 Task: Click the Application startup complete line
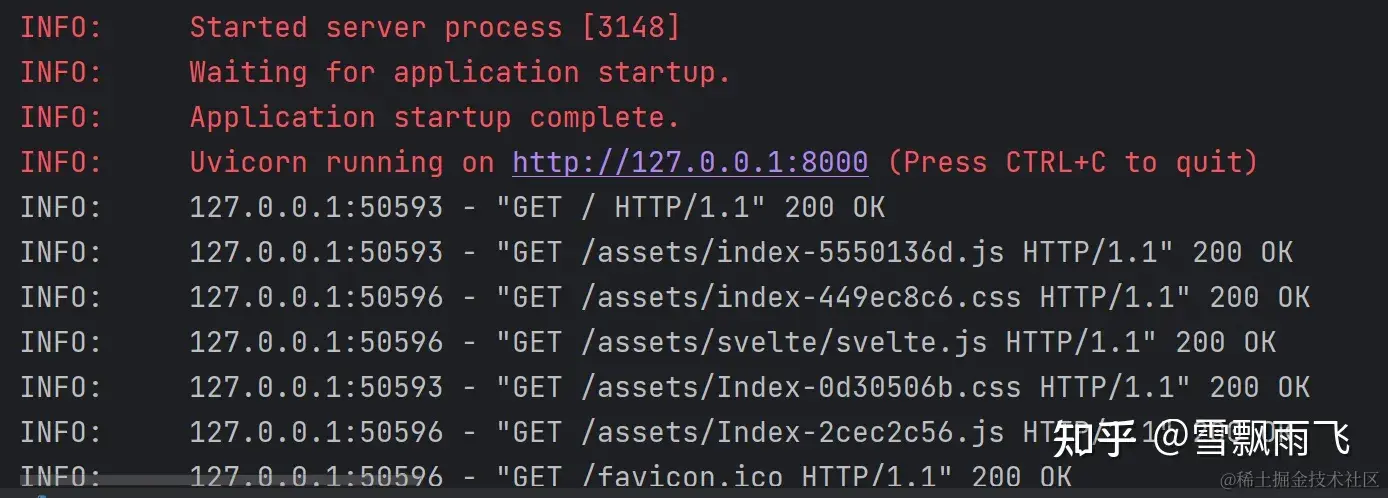point(350,117)
